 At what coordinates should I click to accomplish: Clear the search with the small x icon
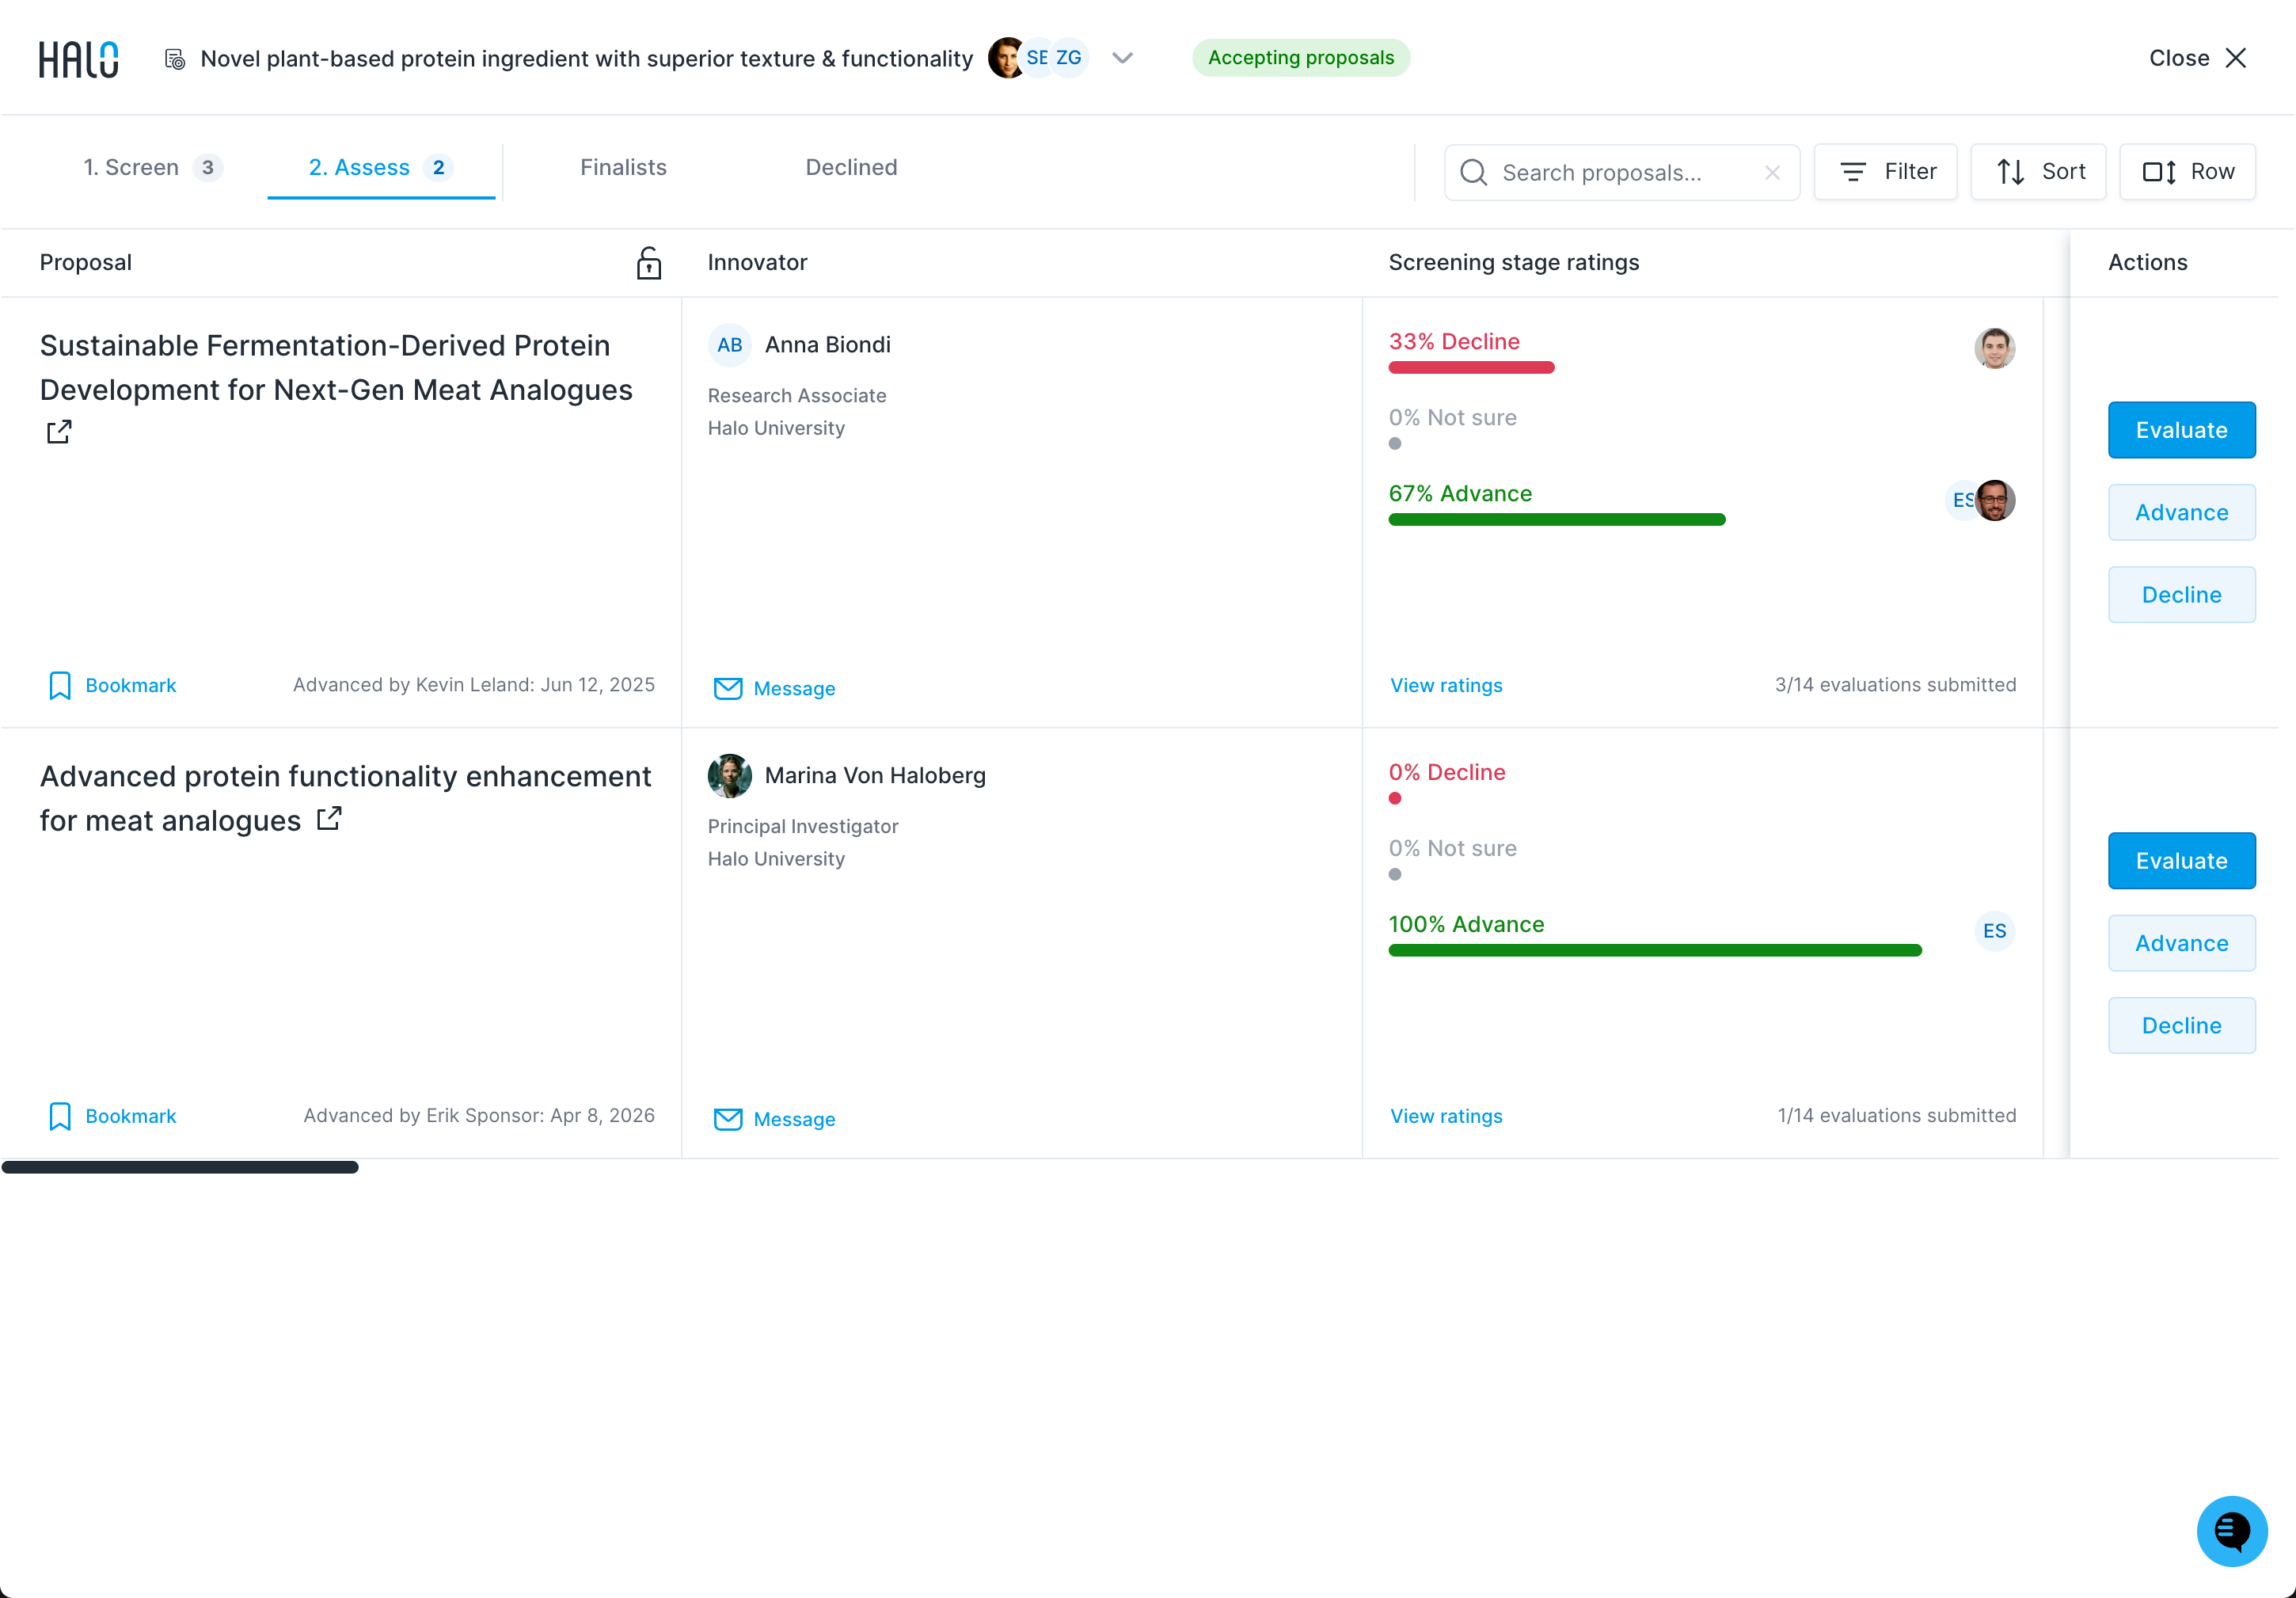coord(1772,172)
